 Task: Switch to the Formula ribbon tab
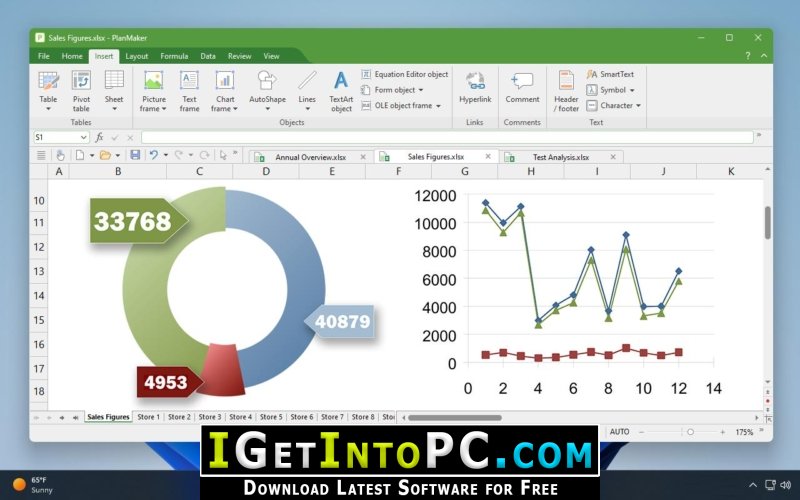click(x=174, y=56)
